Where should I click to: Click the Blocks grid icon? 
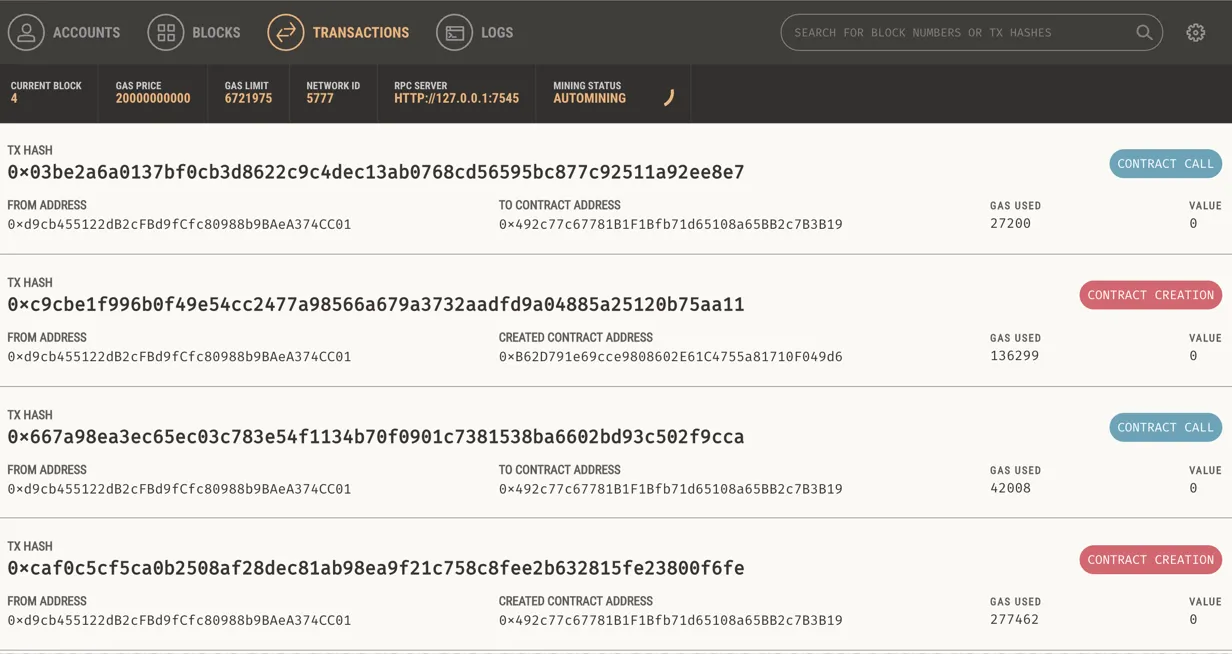coord(166,32)
